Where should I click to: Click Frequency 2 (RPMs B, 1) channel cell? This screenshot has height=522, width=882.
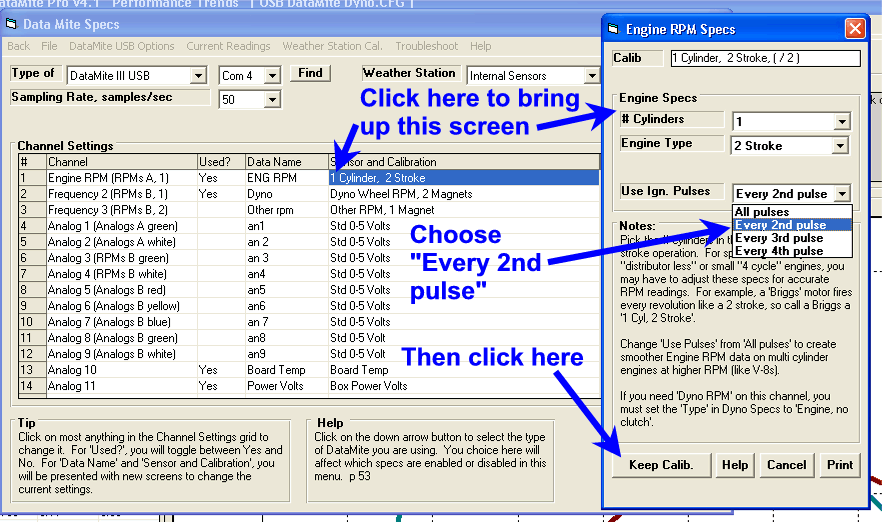pyautogui.click(x=122, y=194)
